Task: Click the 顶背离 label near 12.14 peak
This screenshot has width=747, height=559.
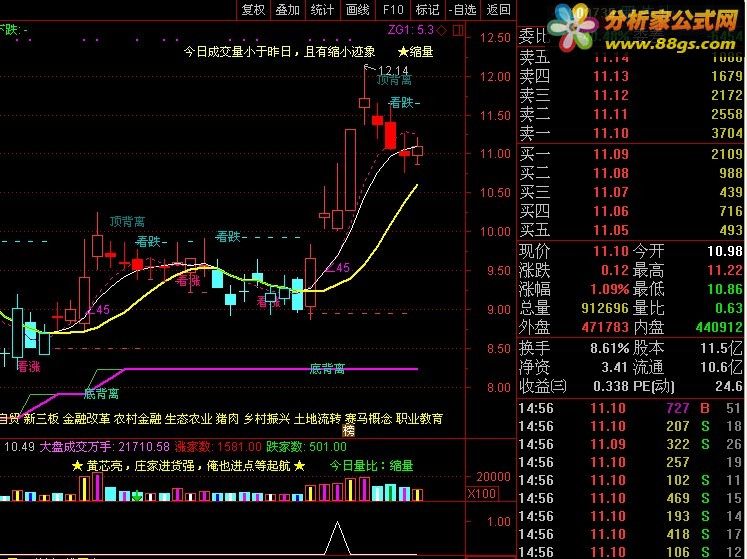Action: click(394, 80)
